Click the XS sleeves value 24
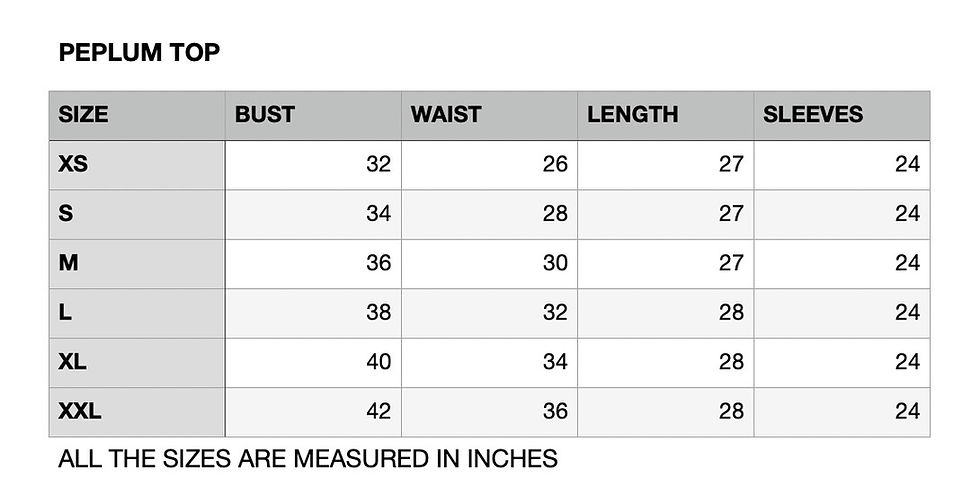980x504 pixels. pyautogui.click(x=908, y=164)
